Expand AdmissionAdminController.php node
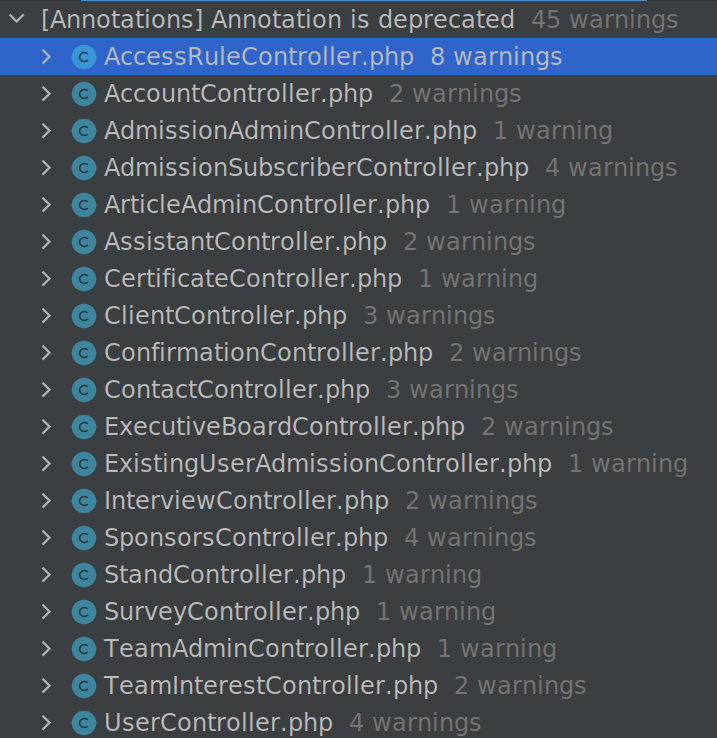 (46, 131)
